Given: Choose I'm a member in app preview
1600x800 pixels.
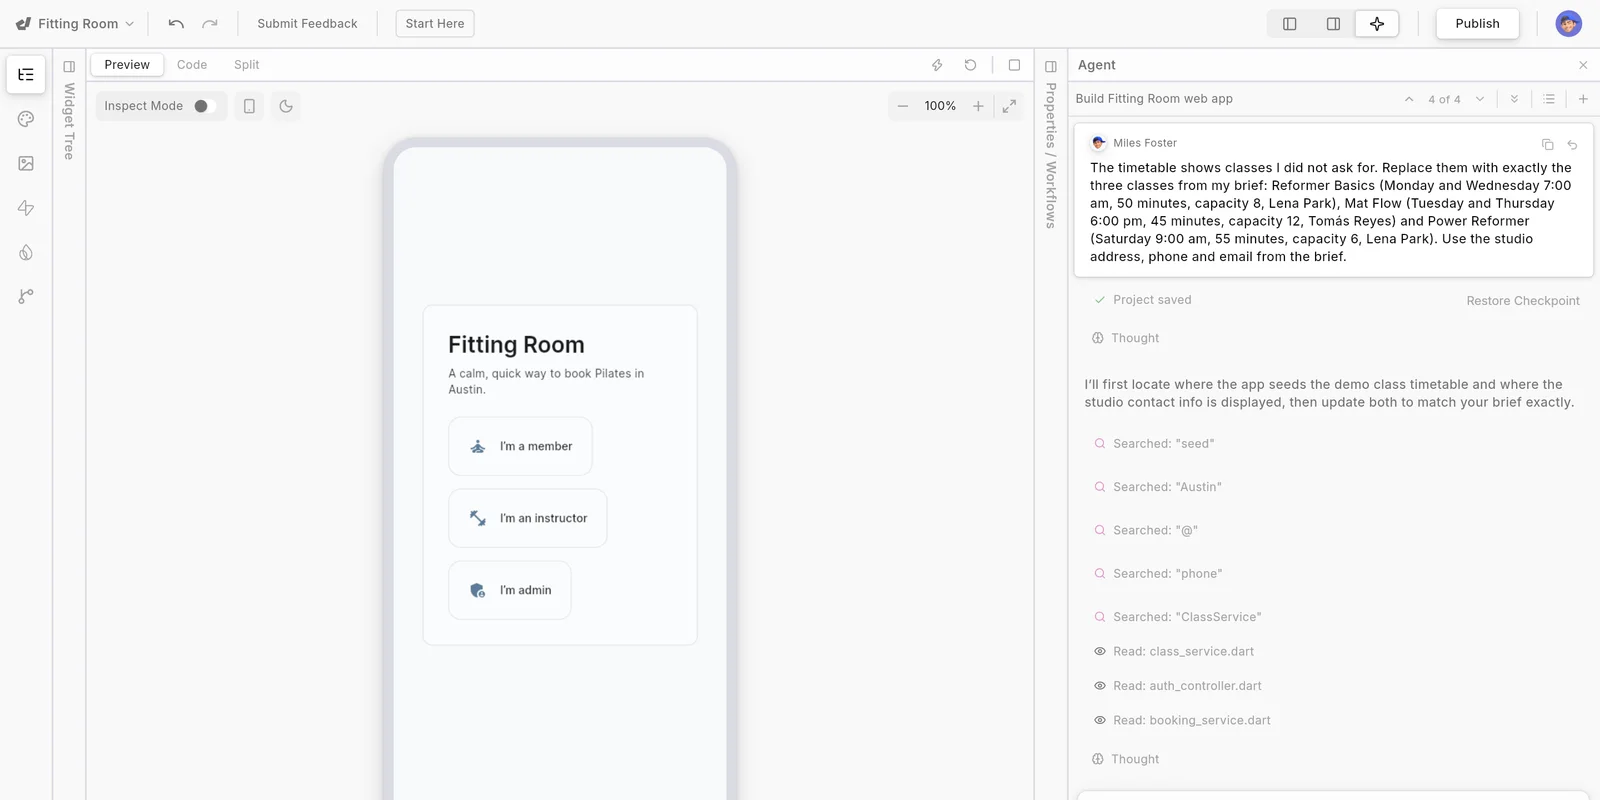Looking at the screenshot, I should 520,446.
